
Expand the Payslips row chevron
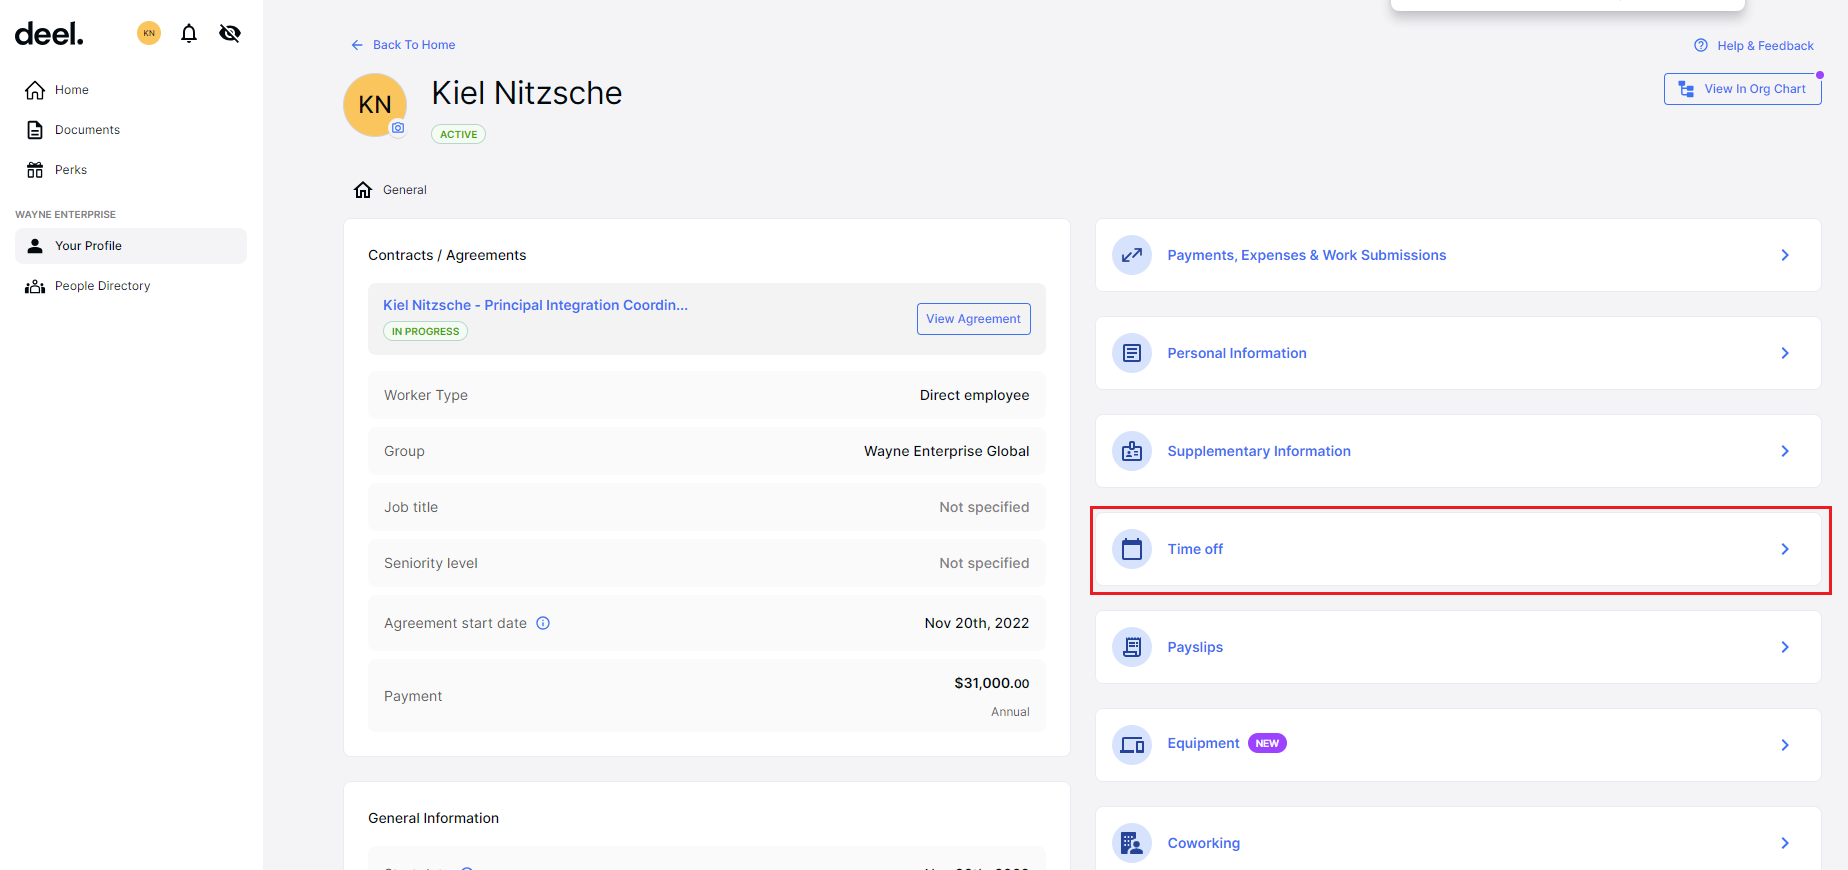click(x=1785, y=647)
